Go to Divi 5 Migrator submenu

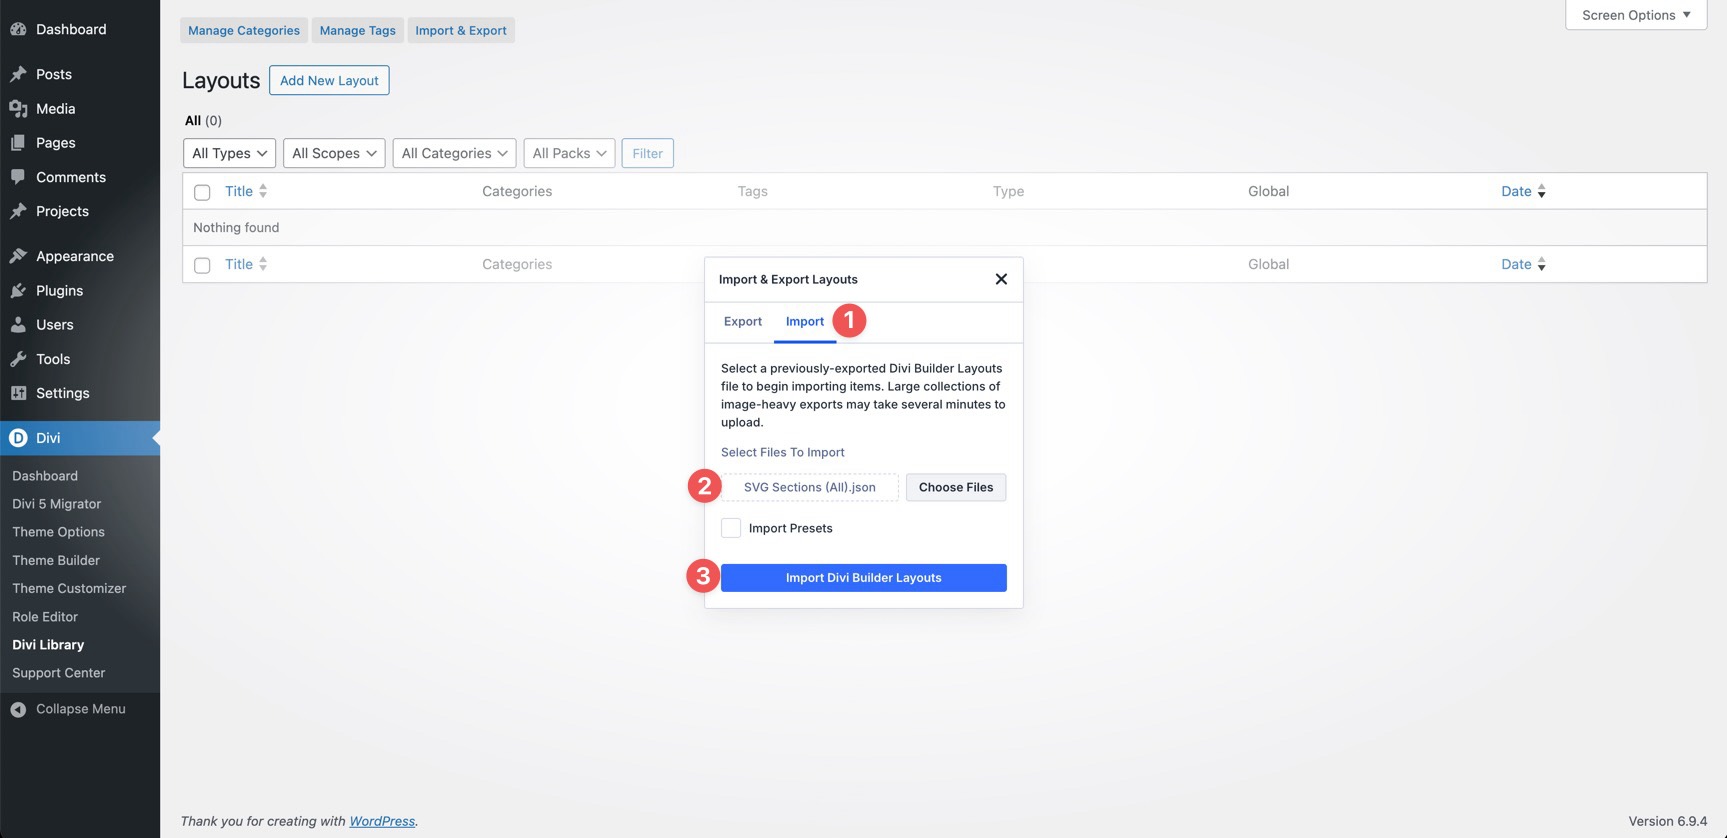tap(56, 504)
